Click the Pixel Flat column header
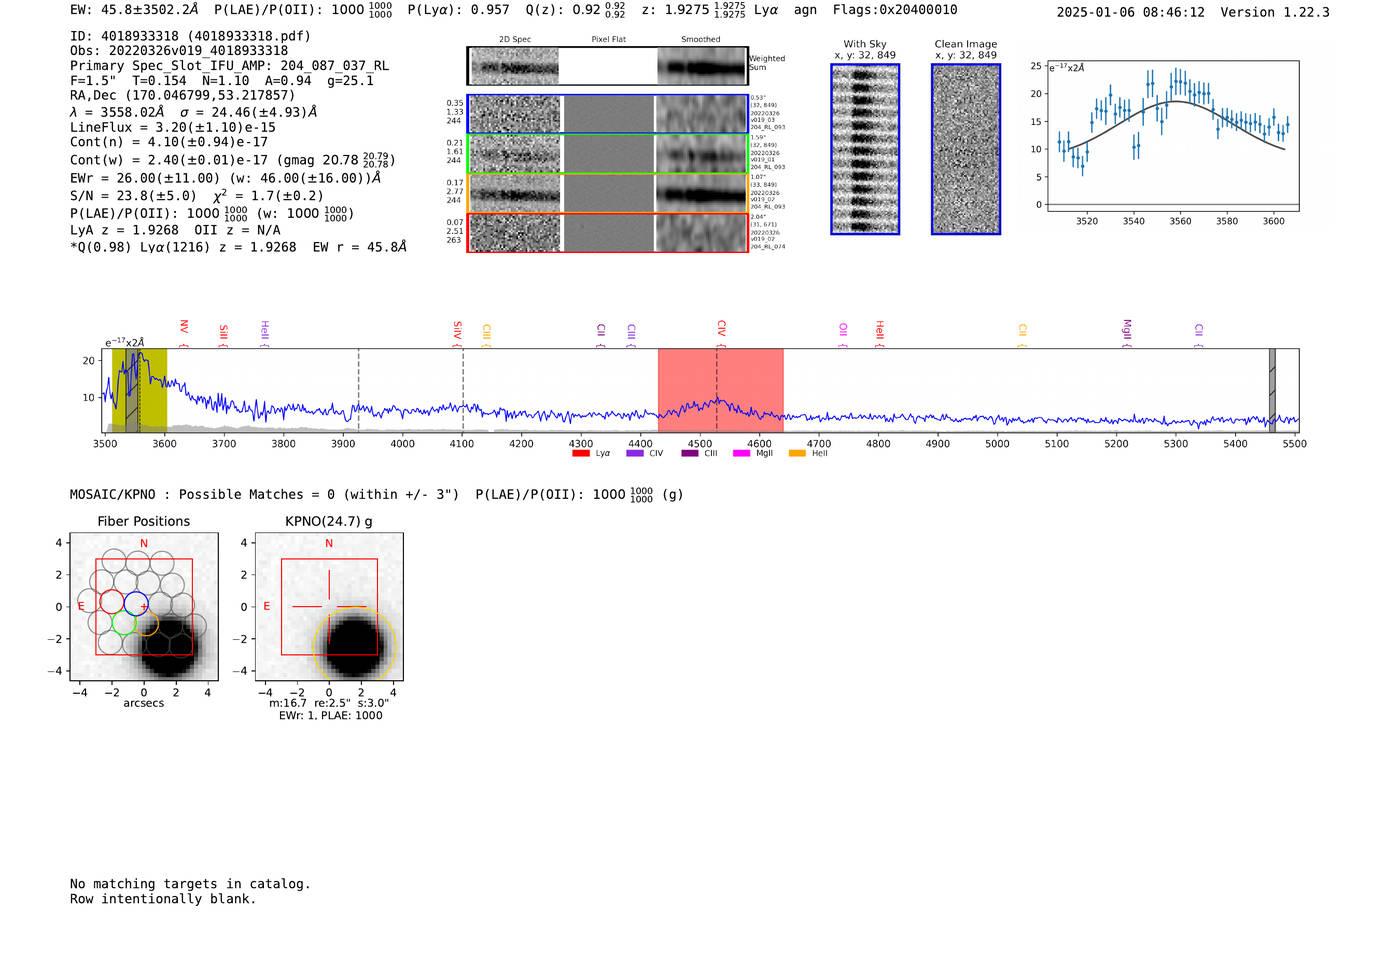1400x953 pixels. click(x=608, y=40)
